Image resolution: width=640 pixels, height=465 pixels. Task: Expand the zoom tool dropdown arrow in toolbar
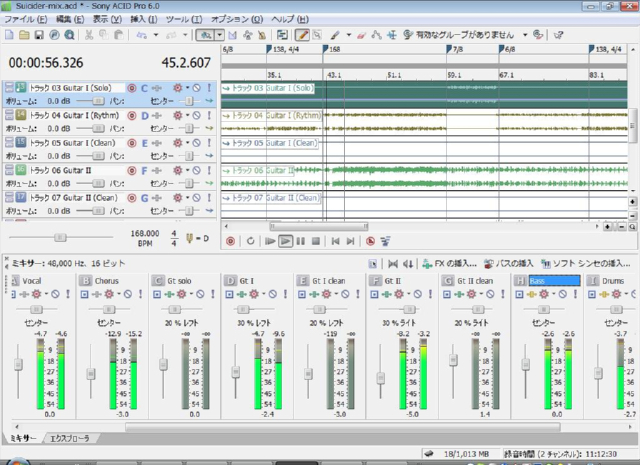[219, 35]
